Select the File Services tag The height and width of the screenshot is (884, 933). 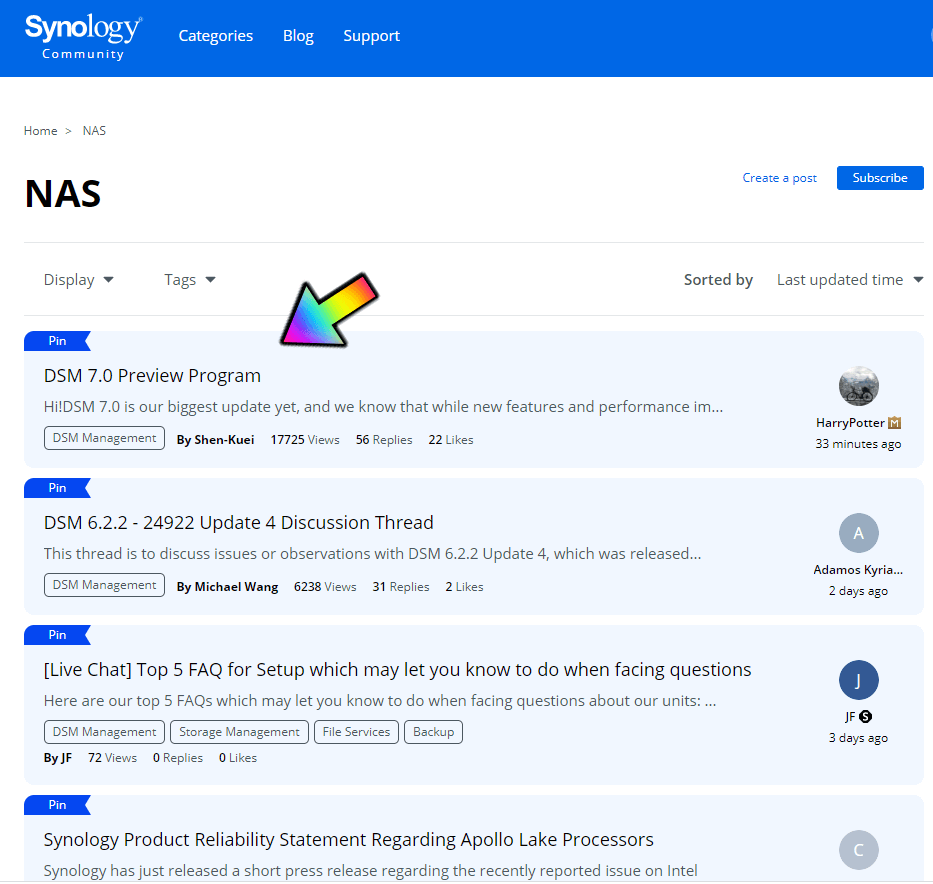click(356, 732)
